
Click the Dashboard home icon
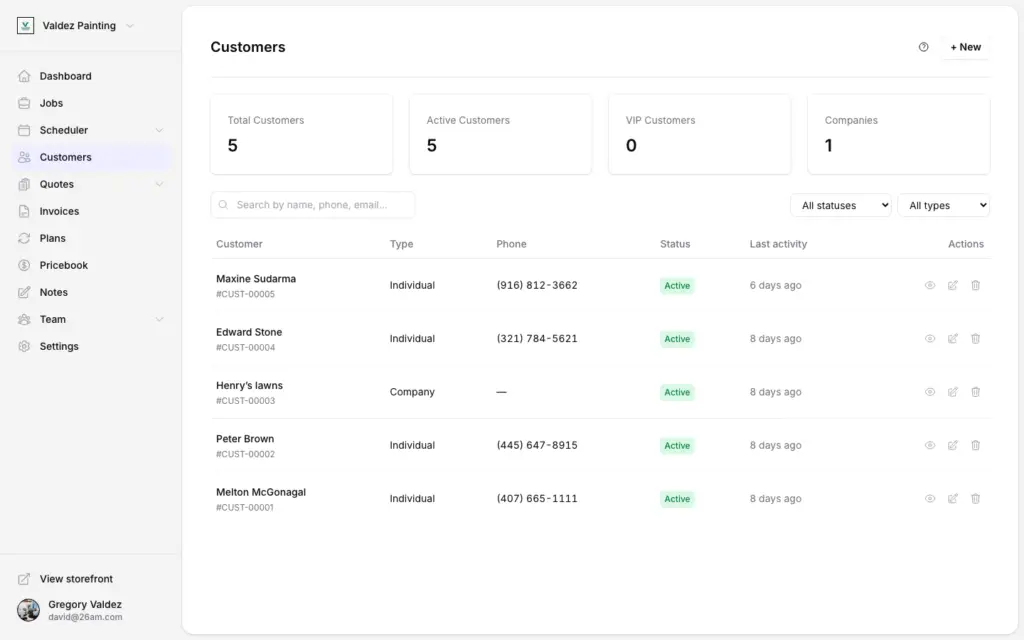coord(24,76)
